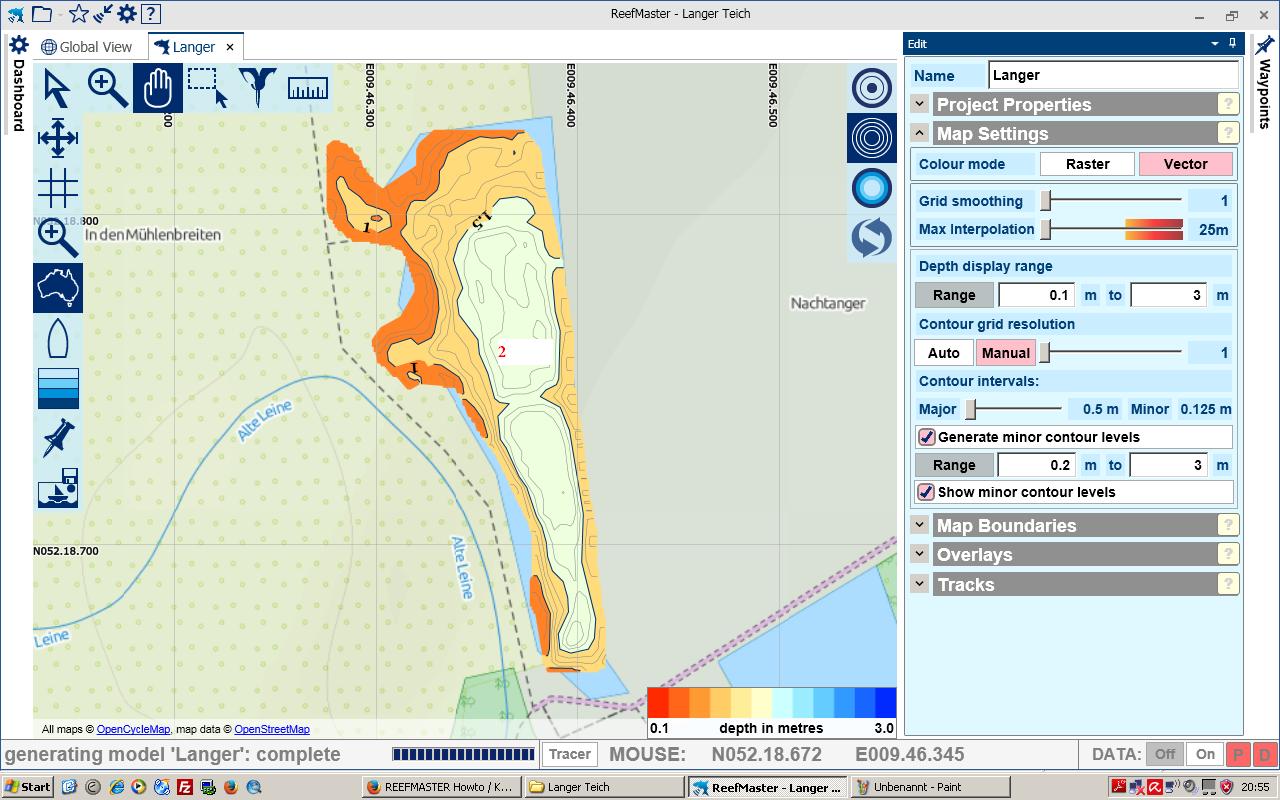The width and height of the screenshot is (1280, 800).
Task: Click the Major contour interval slider handle
Action: (x=970, y=409)
